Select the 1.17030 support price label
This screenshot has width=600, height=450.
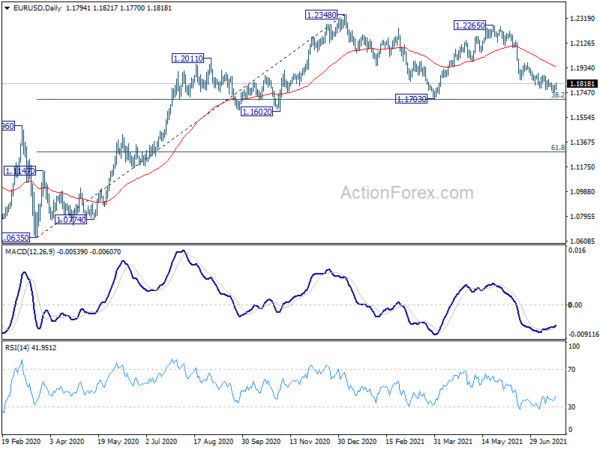point(411,99)
